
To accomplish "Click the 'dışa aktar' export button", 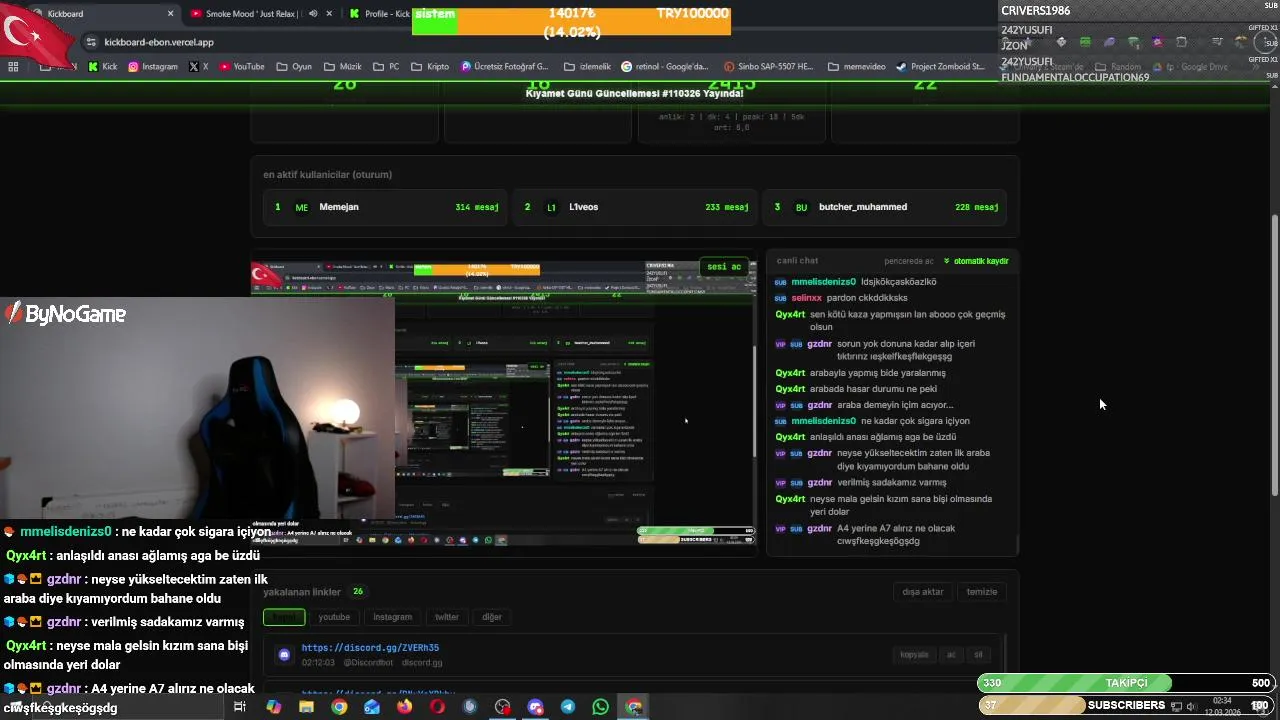I will tap(922, 592).
